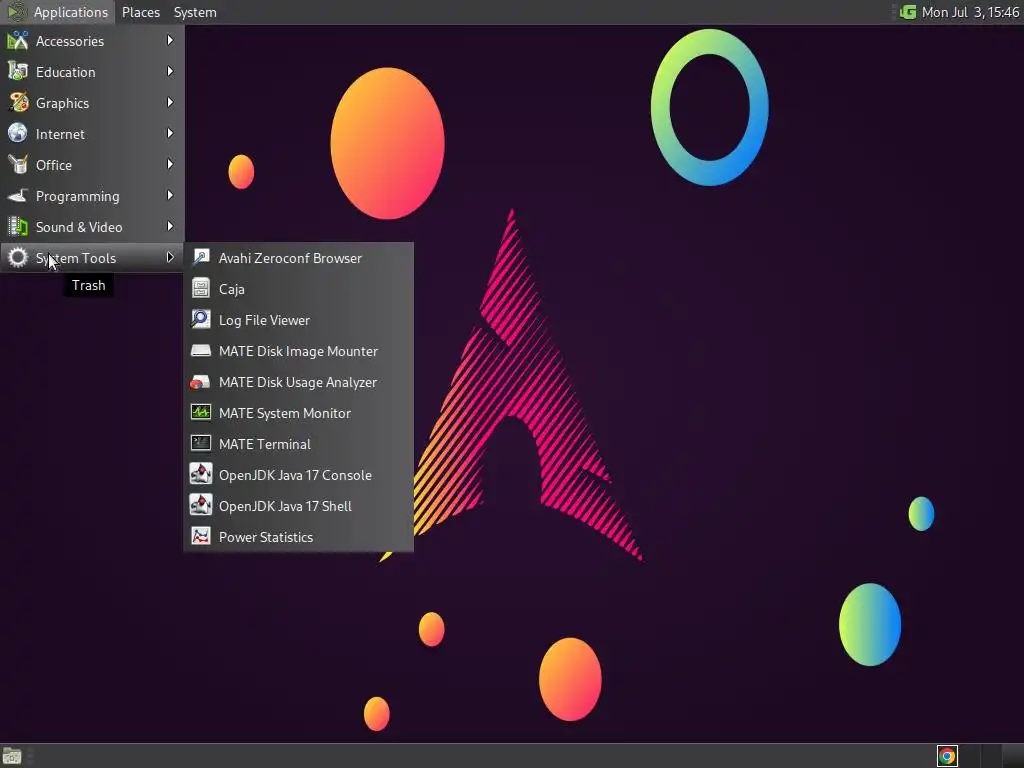This screenshot has width=1024, height=768.
Task: Click the clock showing Mon Jul 3, 15:46
Action: [970, 12]
